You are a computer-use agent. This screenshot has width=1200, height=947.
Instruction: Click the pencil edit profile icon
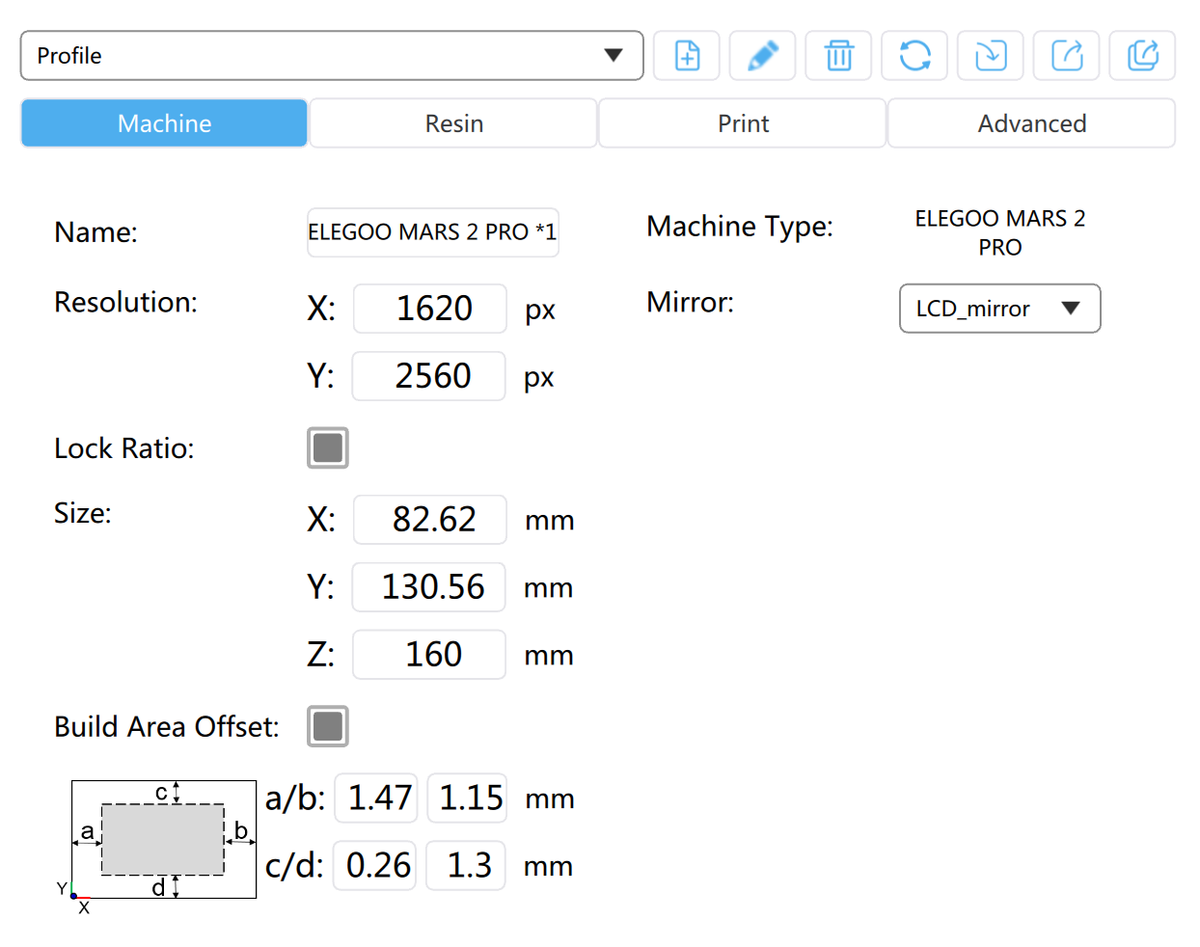(763, 56)
